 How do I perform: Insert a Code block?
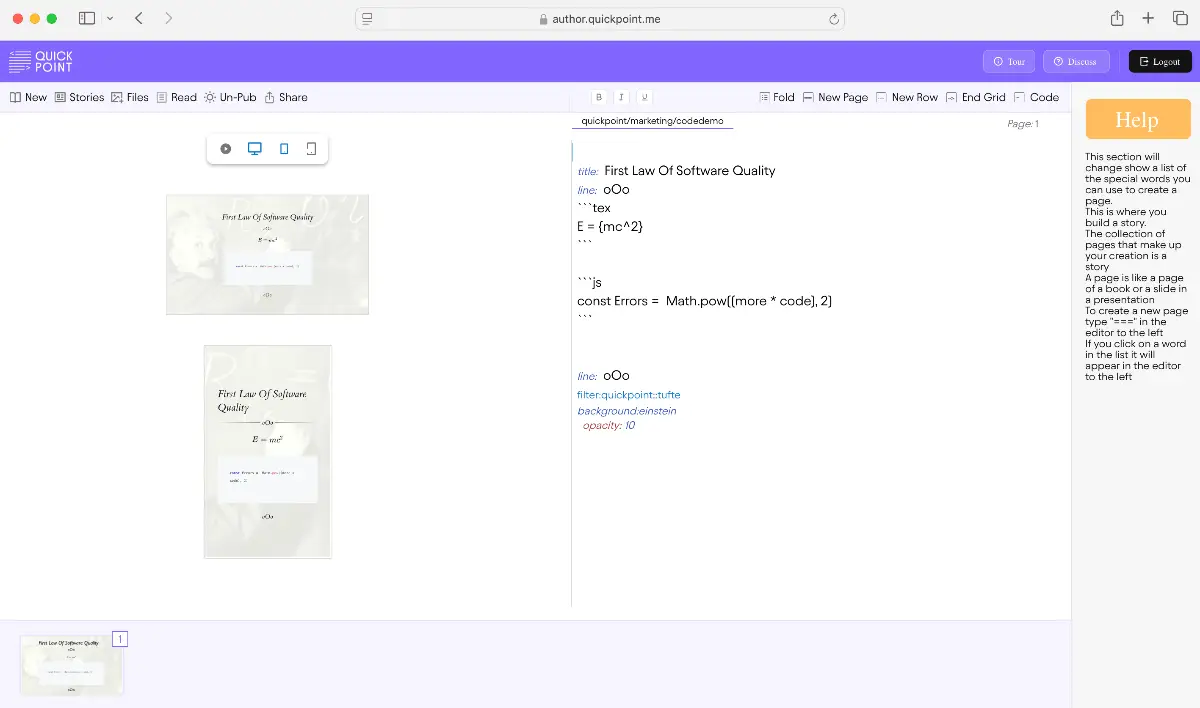point(1036,97)
